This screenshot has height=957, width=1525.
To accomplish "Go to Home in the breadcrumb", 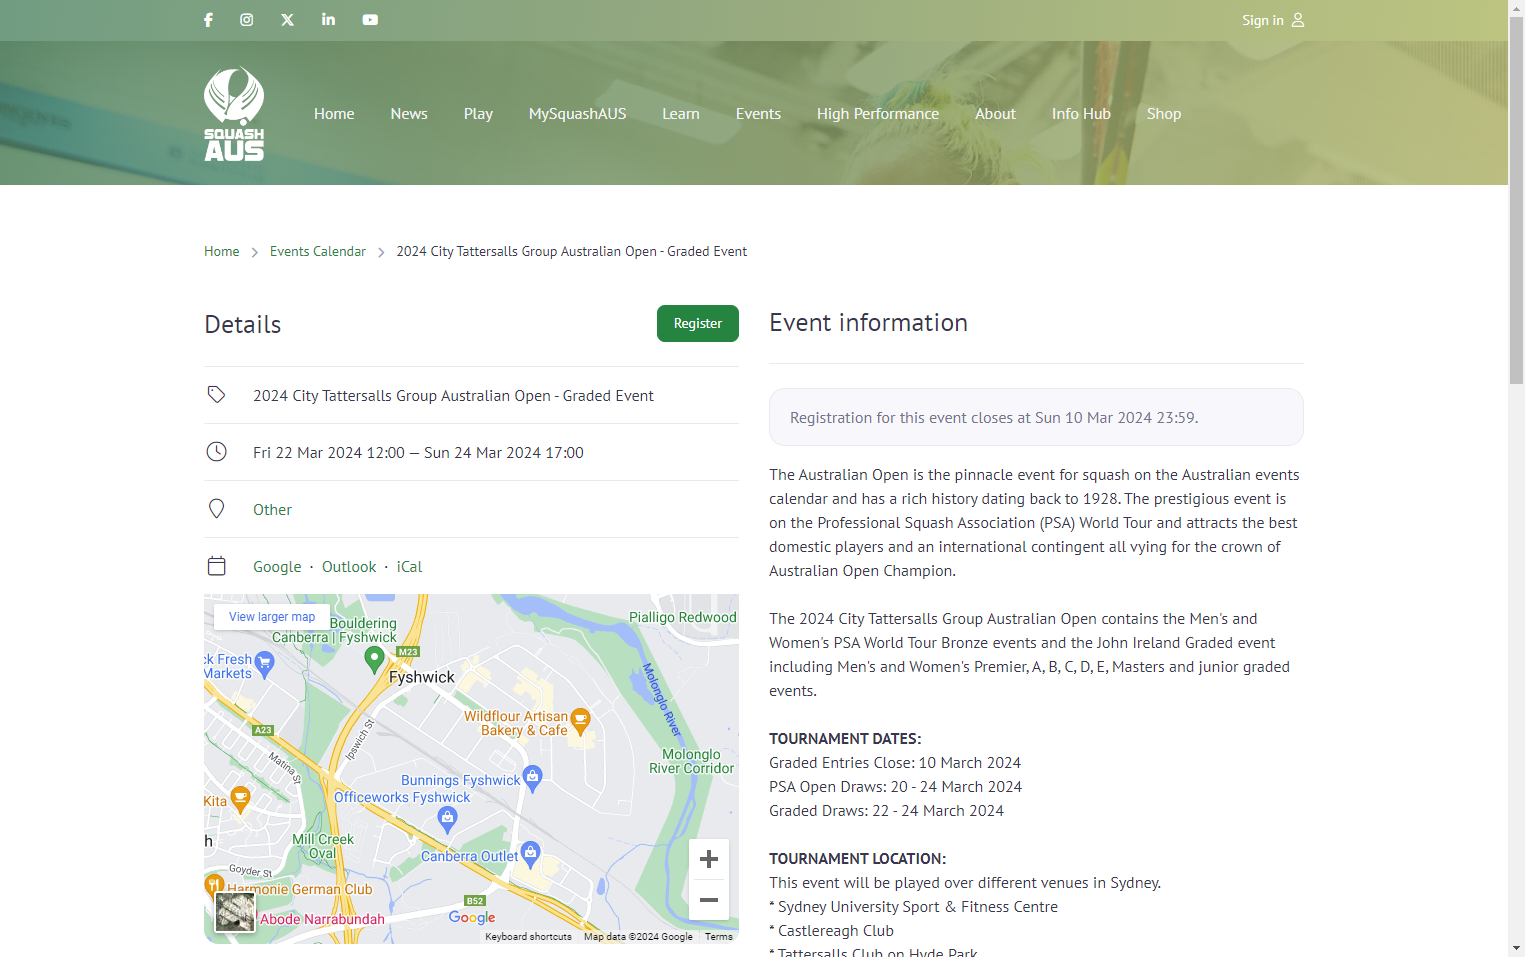I will [222, 252].
